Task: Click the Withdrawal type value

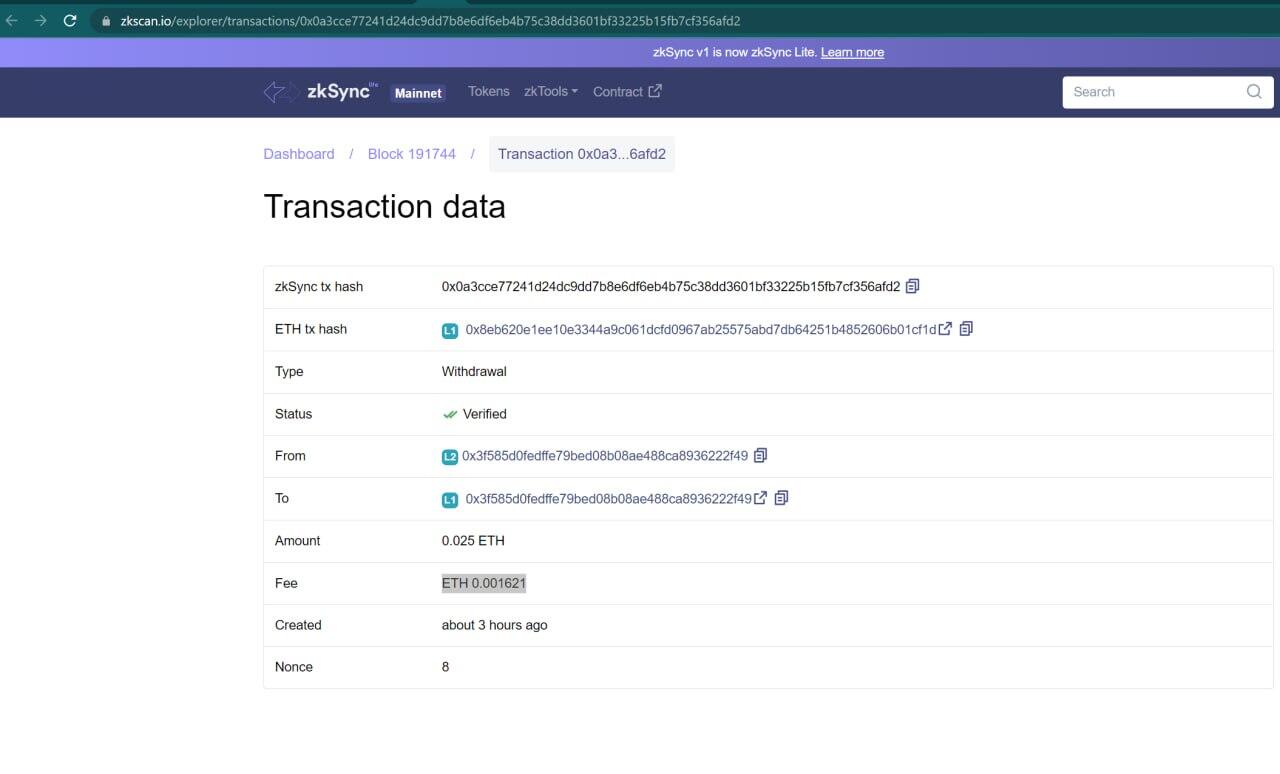Action: click(x=474, y=371)
